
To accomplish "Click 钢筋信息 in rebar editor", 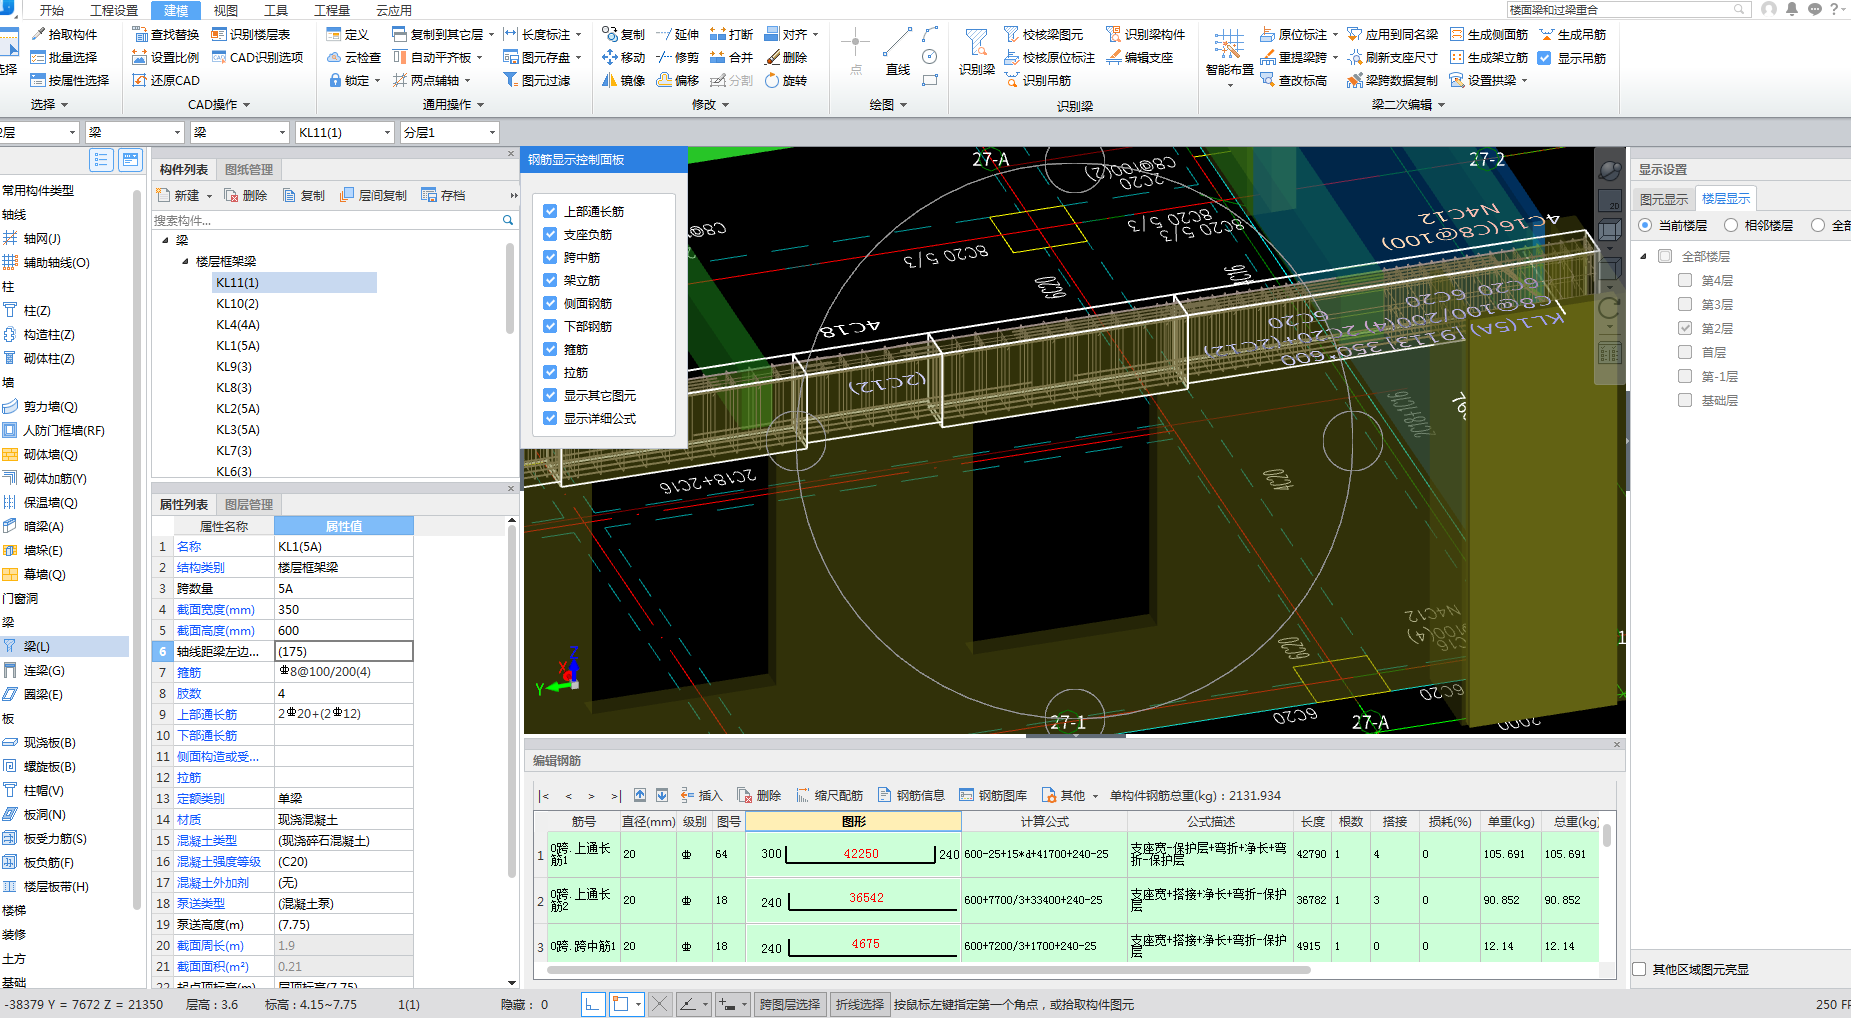I will point(911,795).
